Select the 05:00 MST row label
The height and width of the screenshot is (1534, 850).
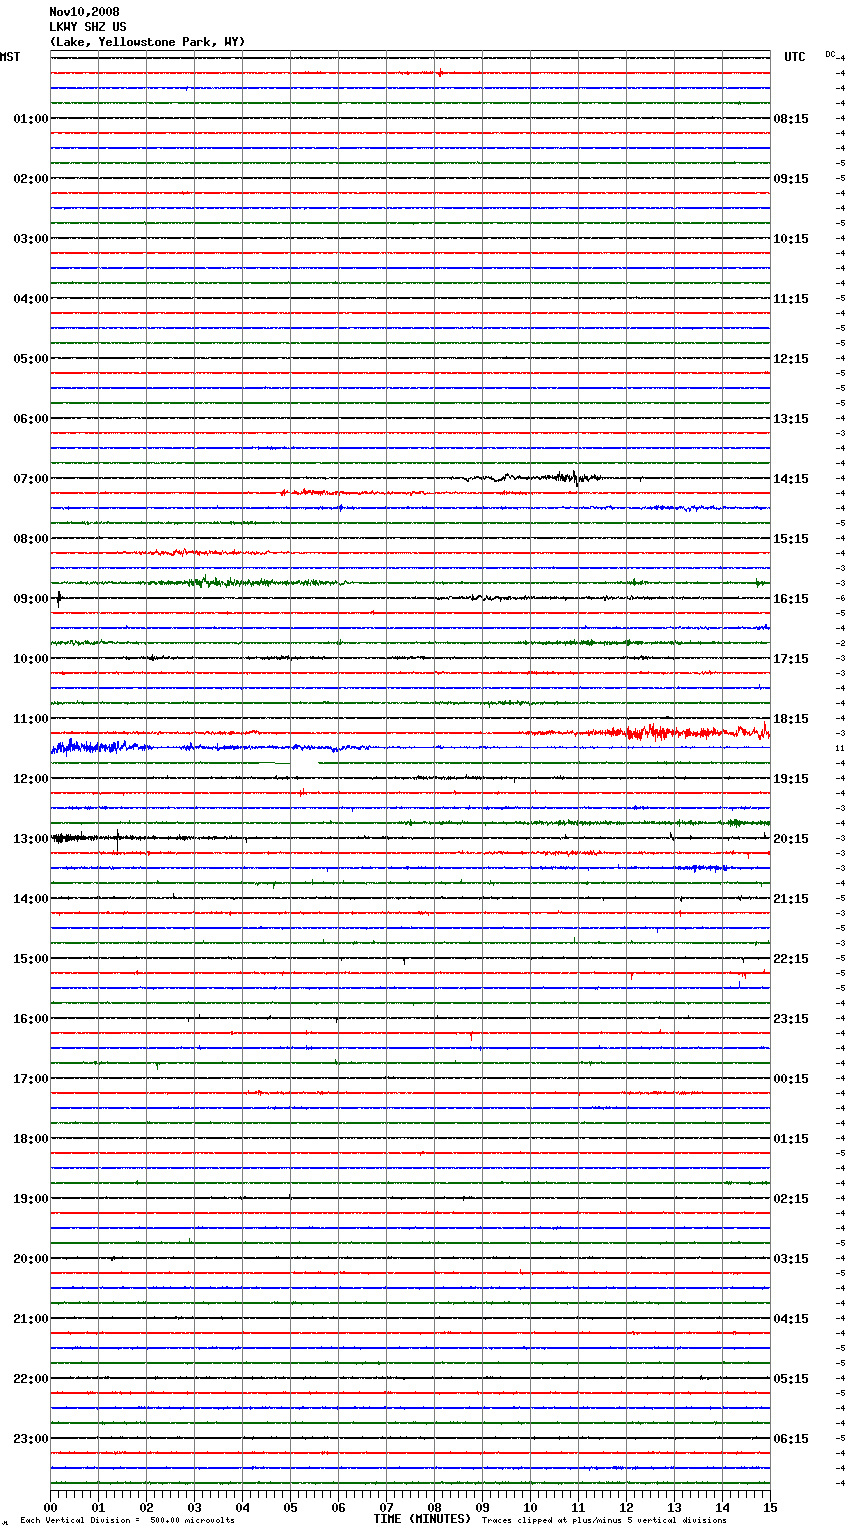30,359
